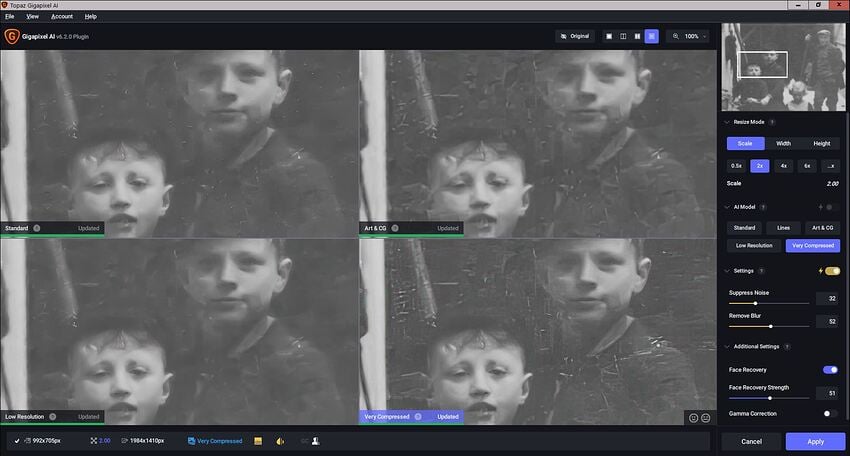Choose the 4x scale button
Image resolution: width=850 pixels, height=456 pixels.
[x=783, y=166]
